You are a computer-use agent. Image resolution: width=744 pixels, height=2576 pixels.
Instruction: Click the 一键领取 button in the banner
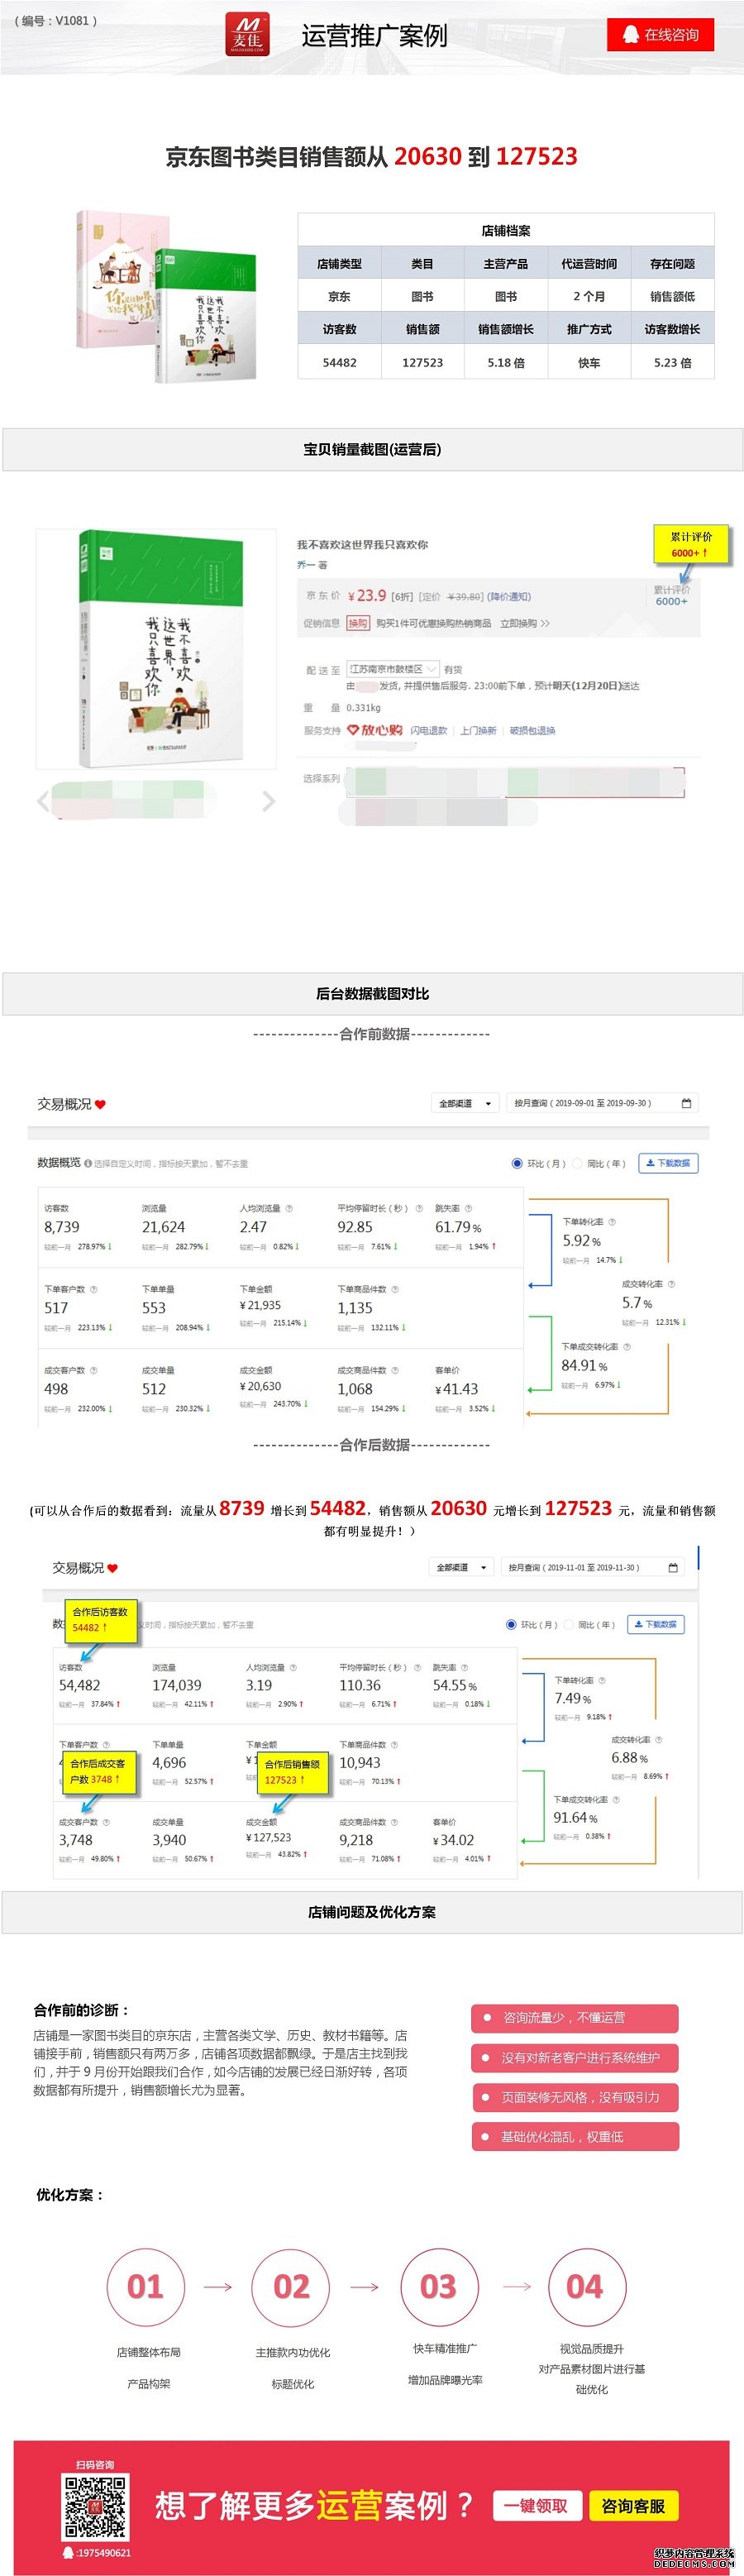(537, 2505)
